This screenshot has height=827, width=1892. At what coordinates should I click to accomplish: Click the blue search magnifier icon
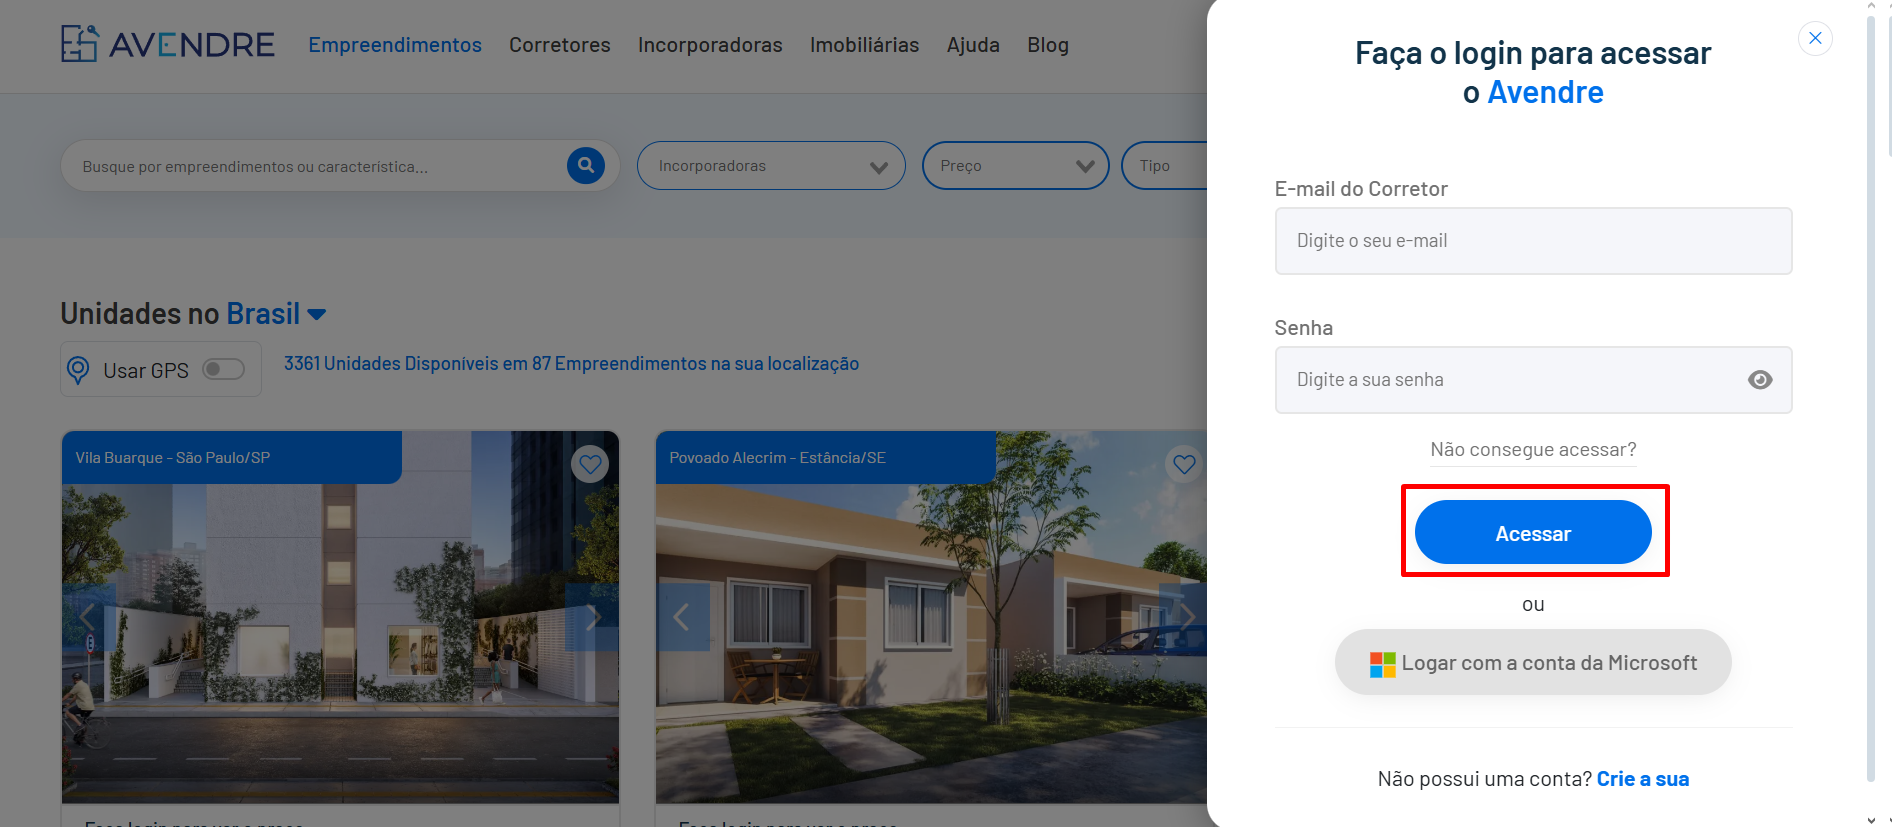pos(586,165)
